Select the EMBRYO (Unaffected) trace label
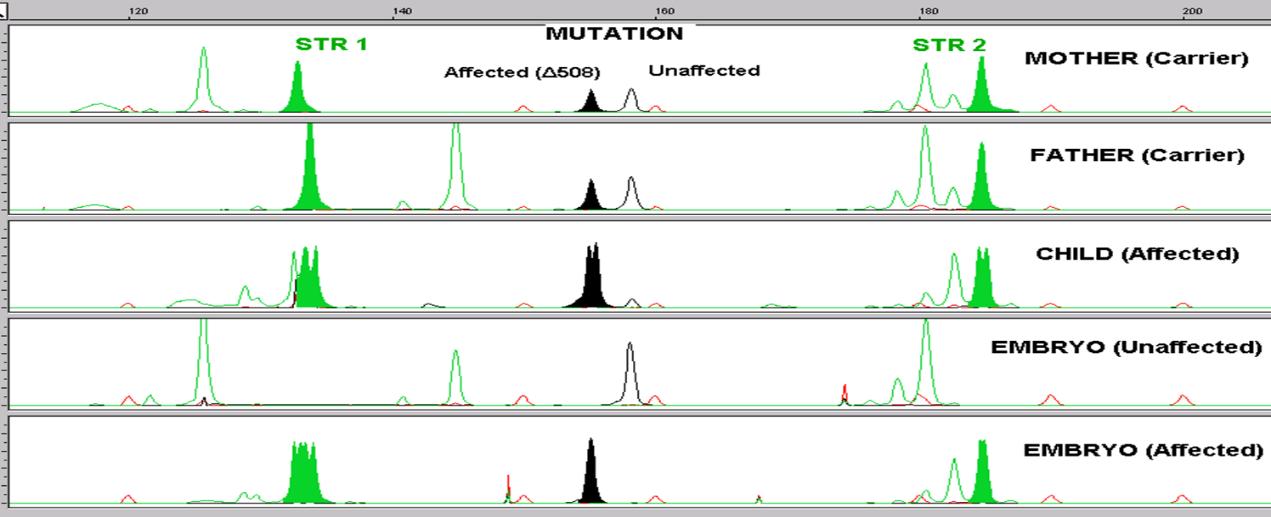 click(1126, 348)
